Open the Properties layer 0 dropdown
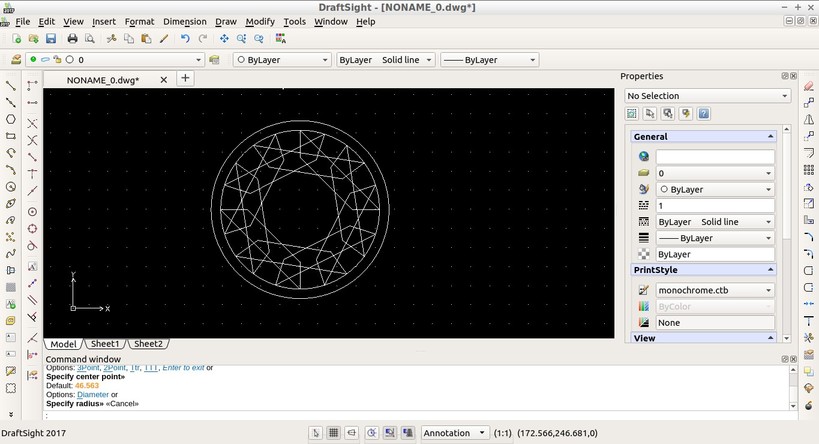This screenshot has height=444, width=819. [x=715, y=173]
